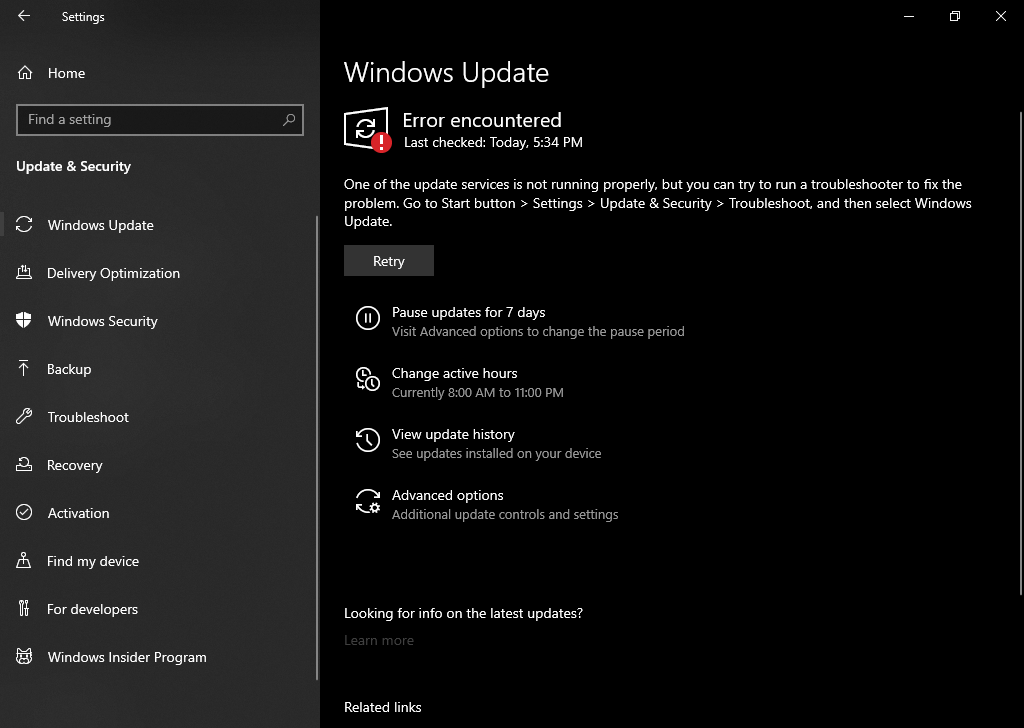Click the Windows Update sync icon in sidebar
Viewport: 1024px width, 728px height.
tap(24, 225)
